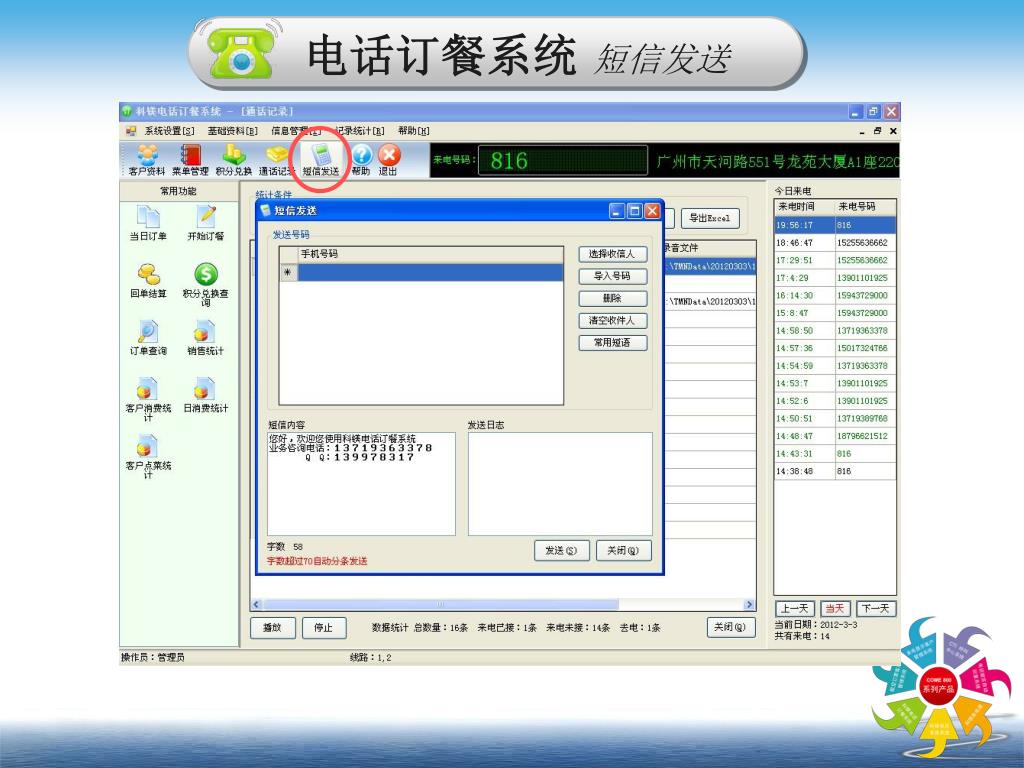The image size is (1024, 768).
Task: Open the 信息管理 menu
Action: point(296,131)
